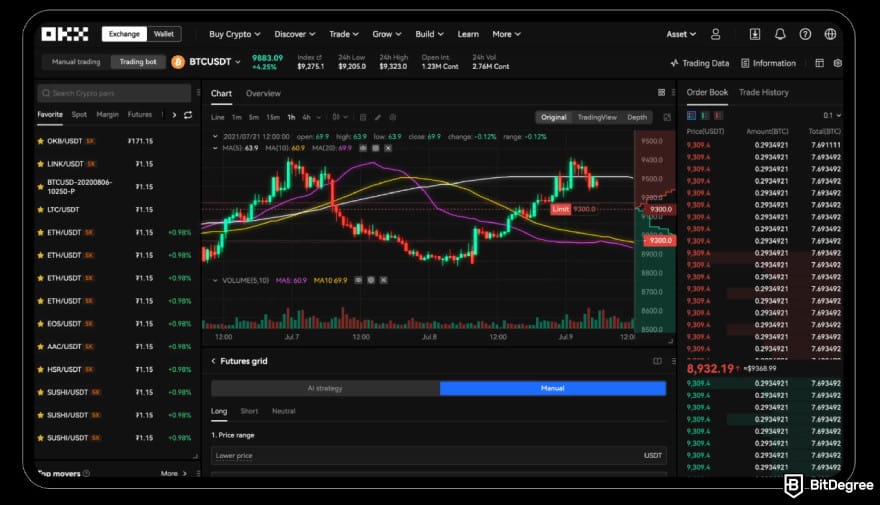880x505 pixels.
Task: Open the trading settings hexagon icon
Action: pos(837,63)
